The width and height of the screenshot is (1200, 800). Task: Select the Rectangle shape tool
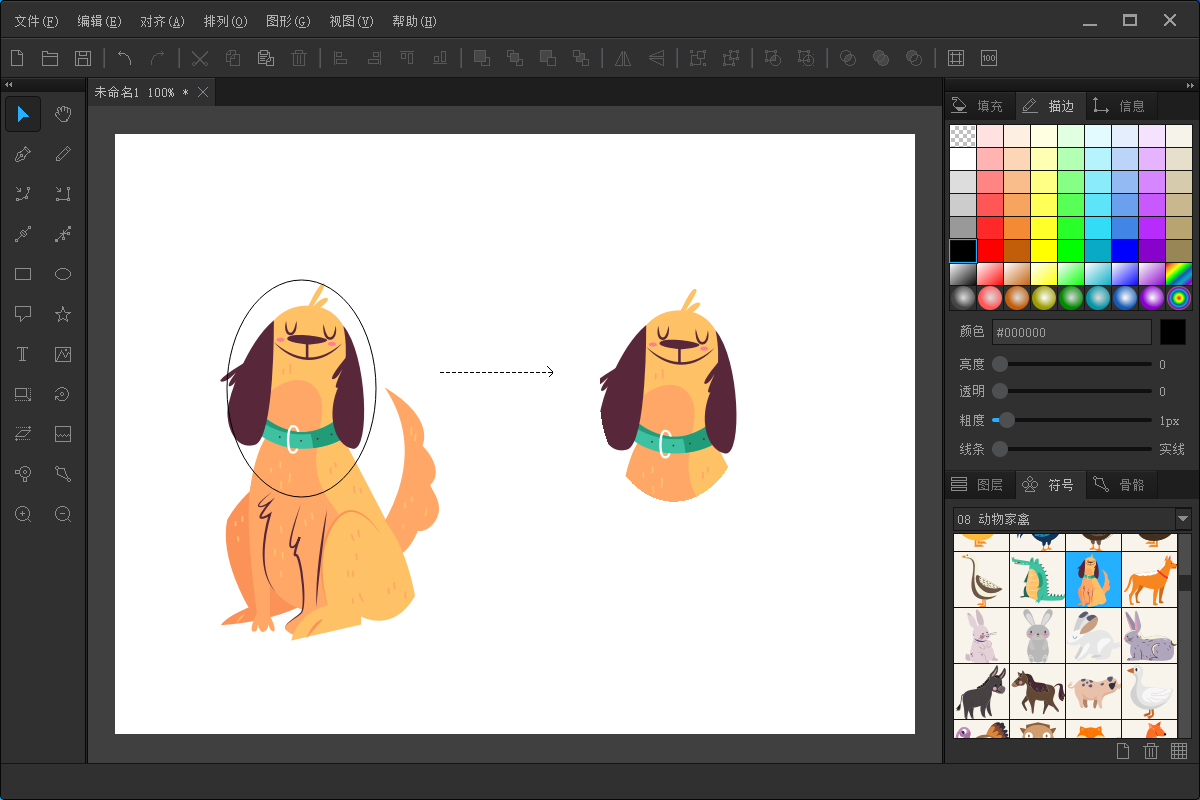pyautogui.click(x=23, y=274)
